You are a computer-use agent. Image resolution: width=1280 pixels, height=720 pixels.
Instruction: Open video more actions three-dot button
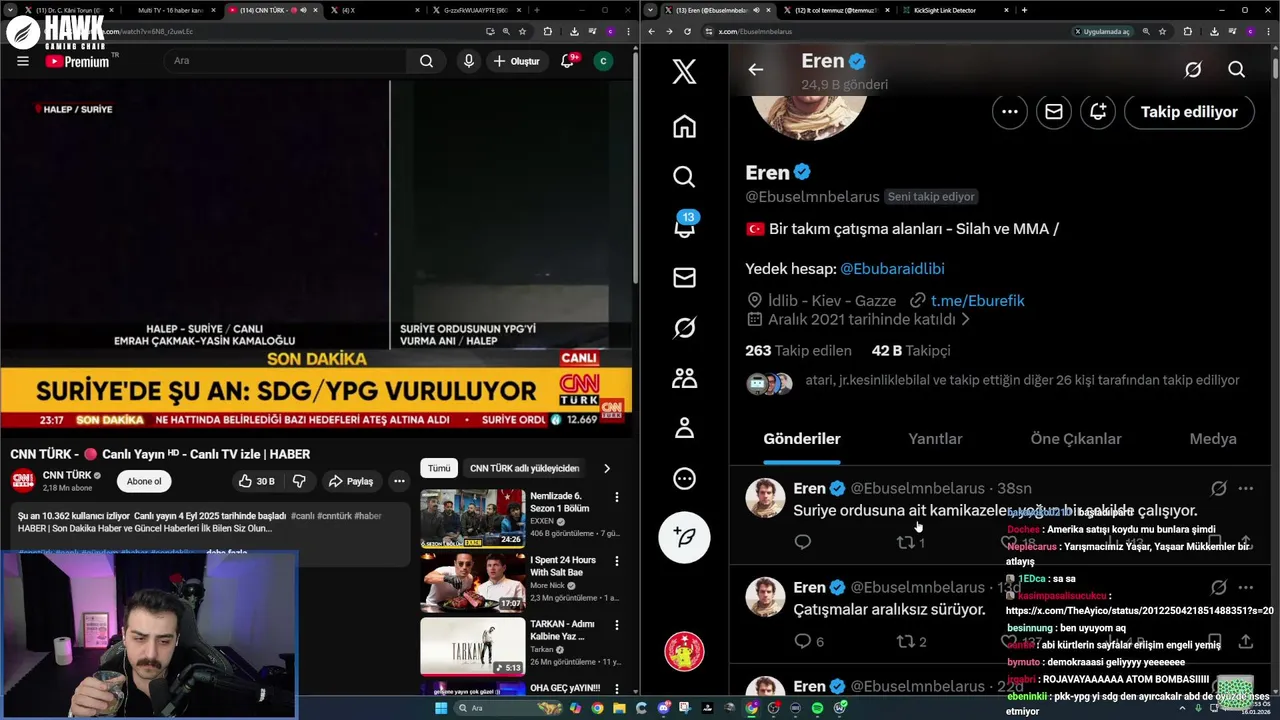click(x=399, y=481)
